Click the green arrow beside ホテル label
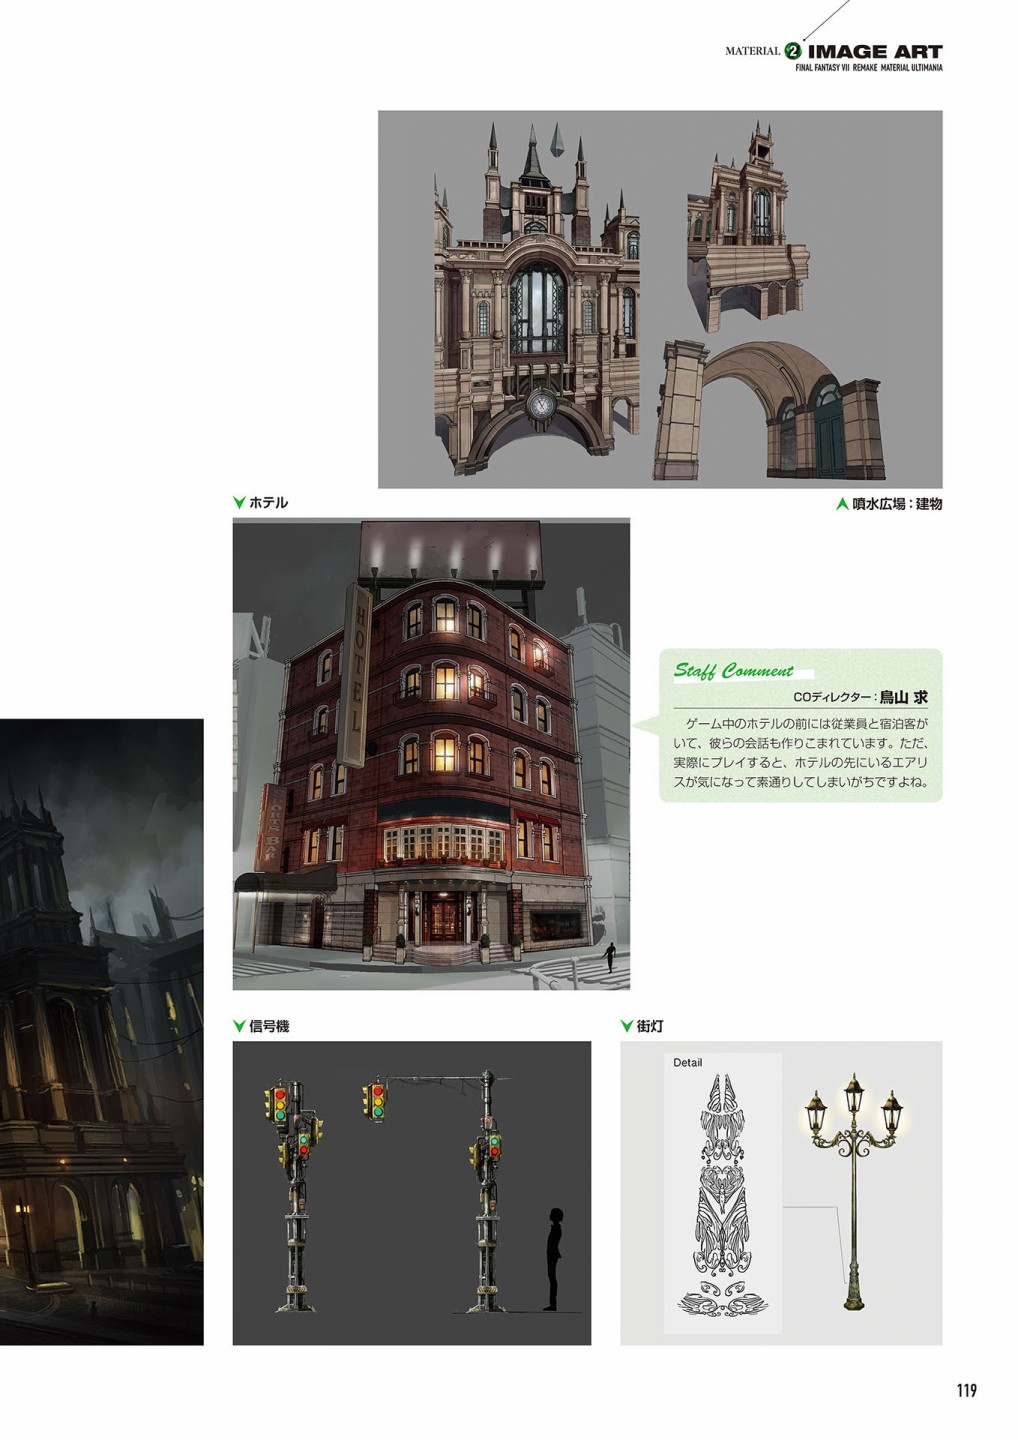This screenshot has height=1440, width=1018. point(239,503)
